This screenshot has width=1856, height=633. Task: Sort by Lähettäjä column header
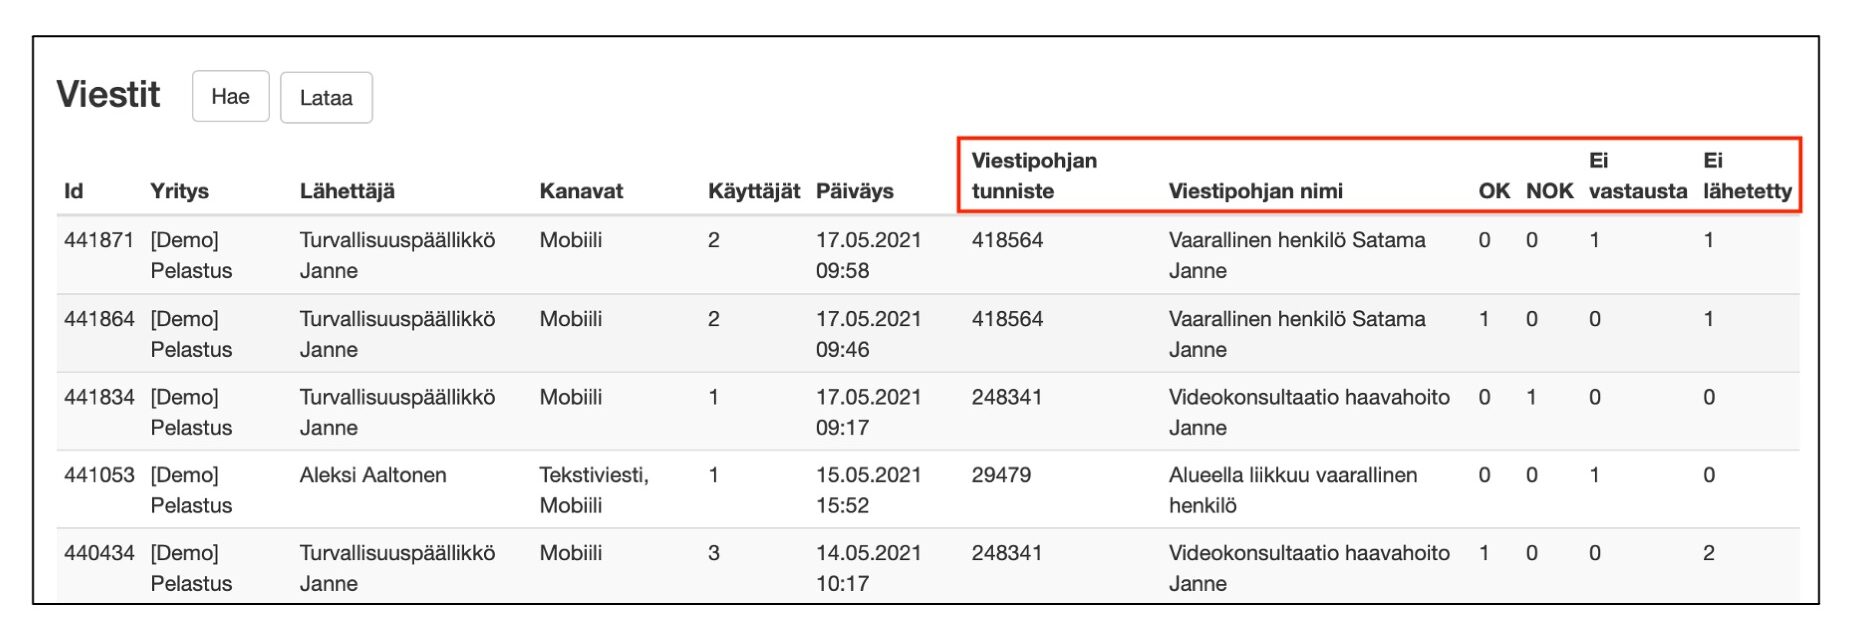[x=347, y=191]
